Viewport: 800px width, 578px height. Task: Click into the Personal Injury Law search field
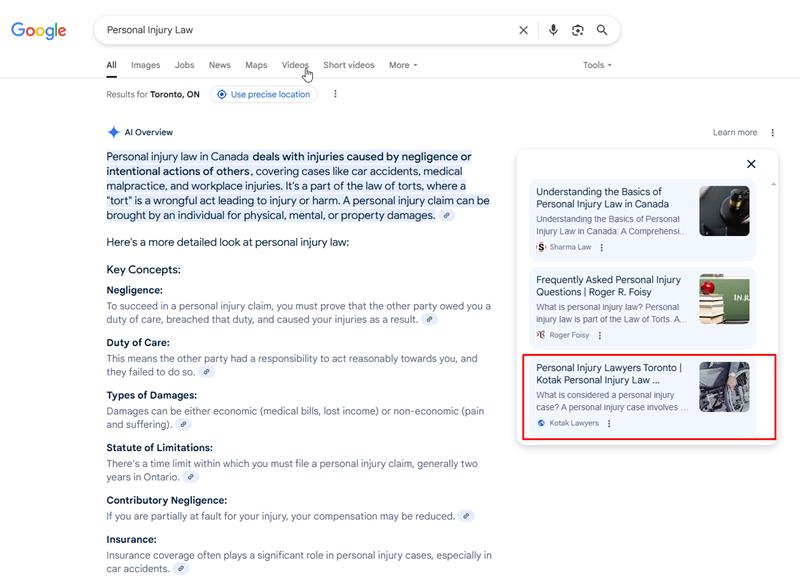coord(300,30)
